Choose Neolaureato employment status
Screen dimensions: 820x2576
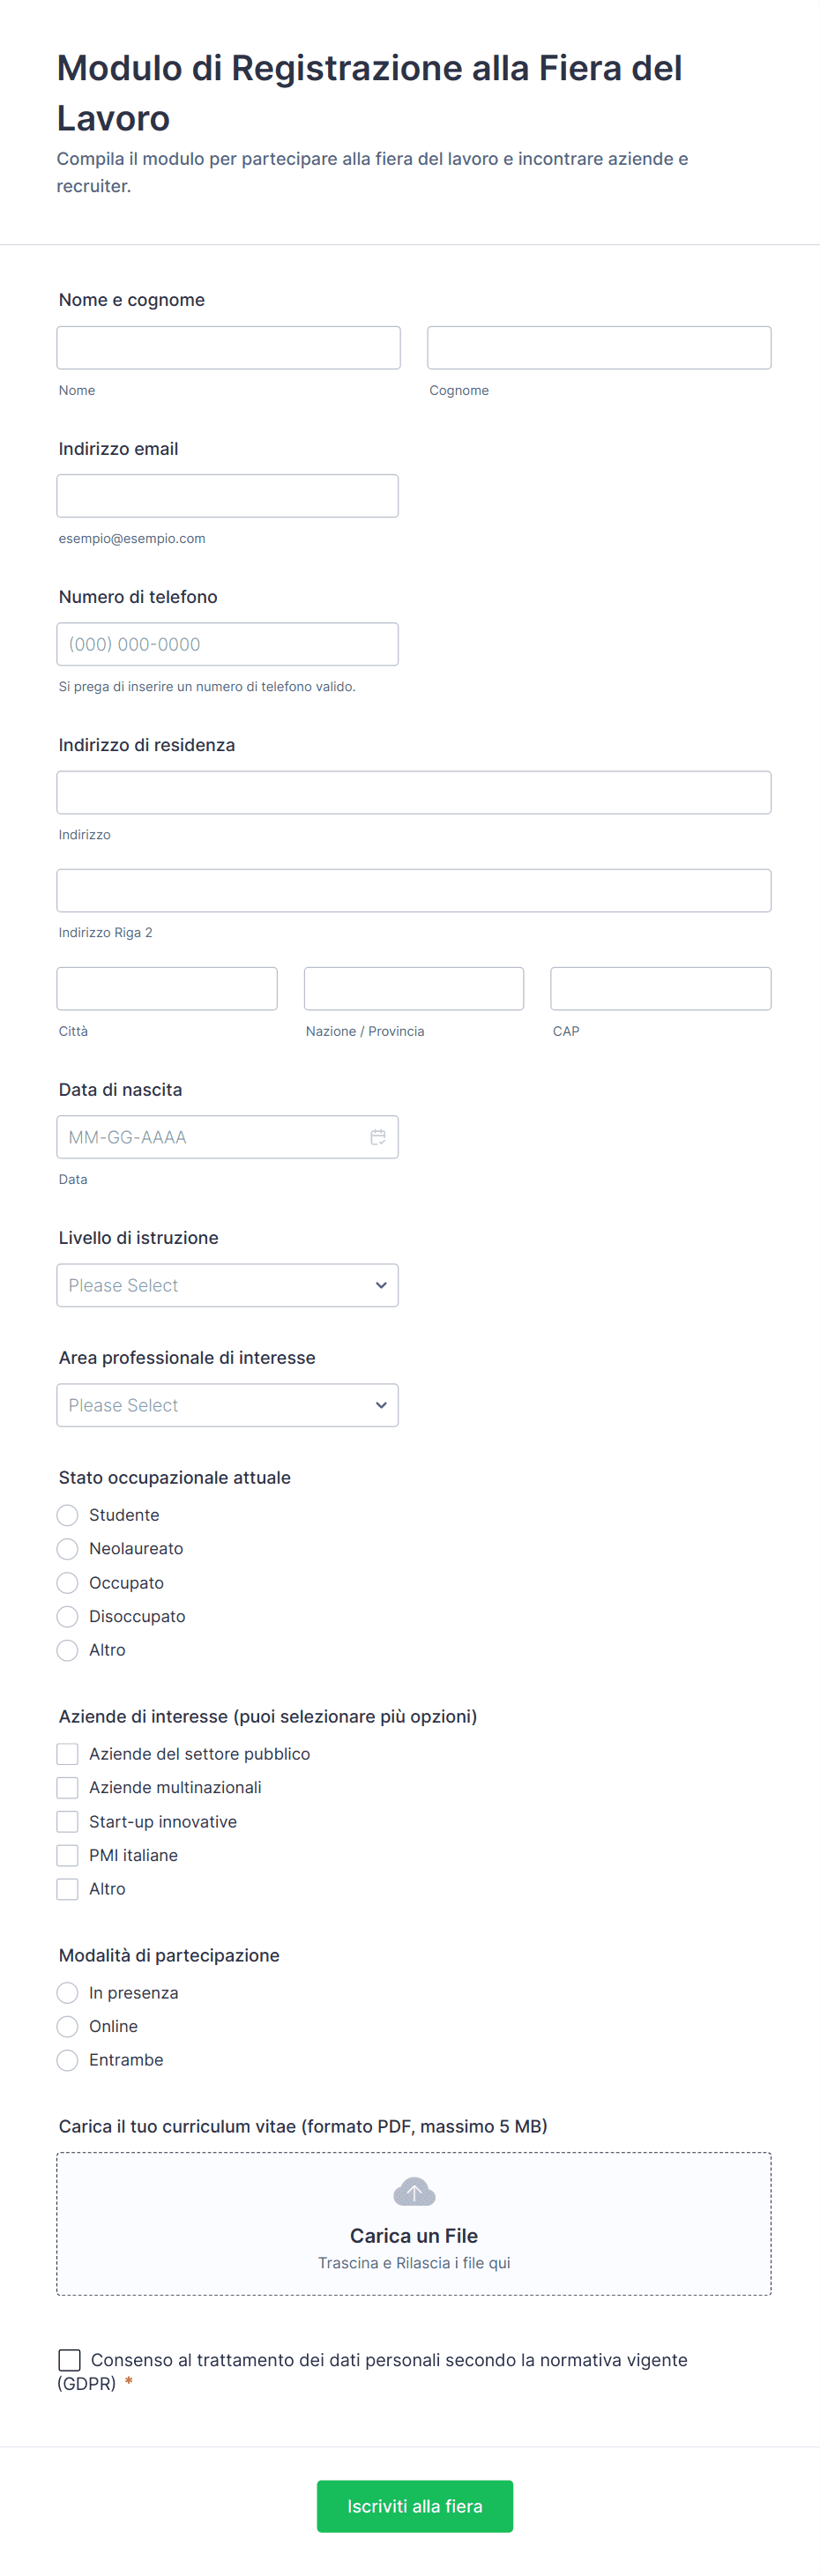68,1549
